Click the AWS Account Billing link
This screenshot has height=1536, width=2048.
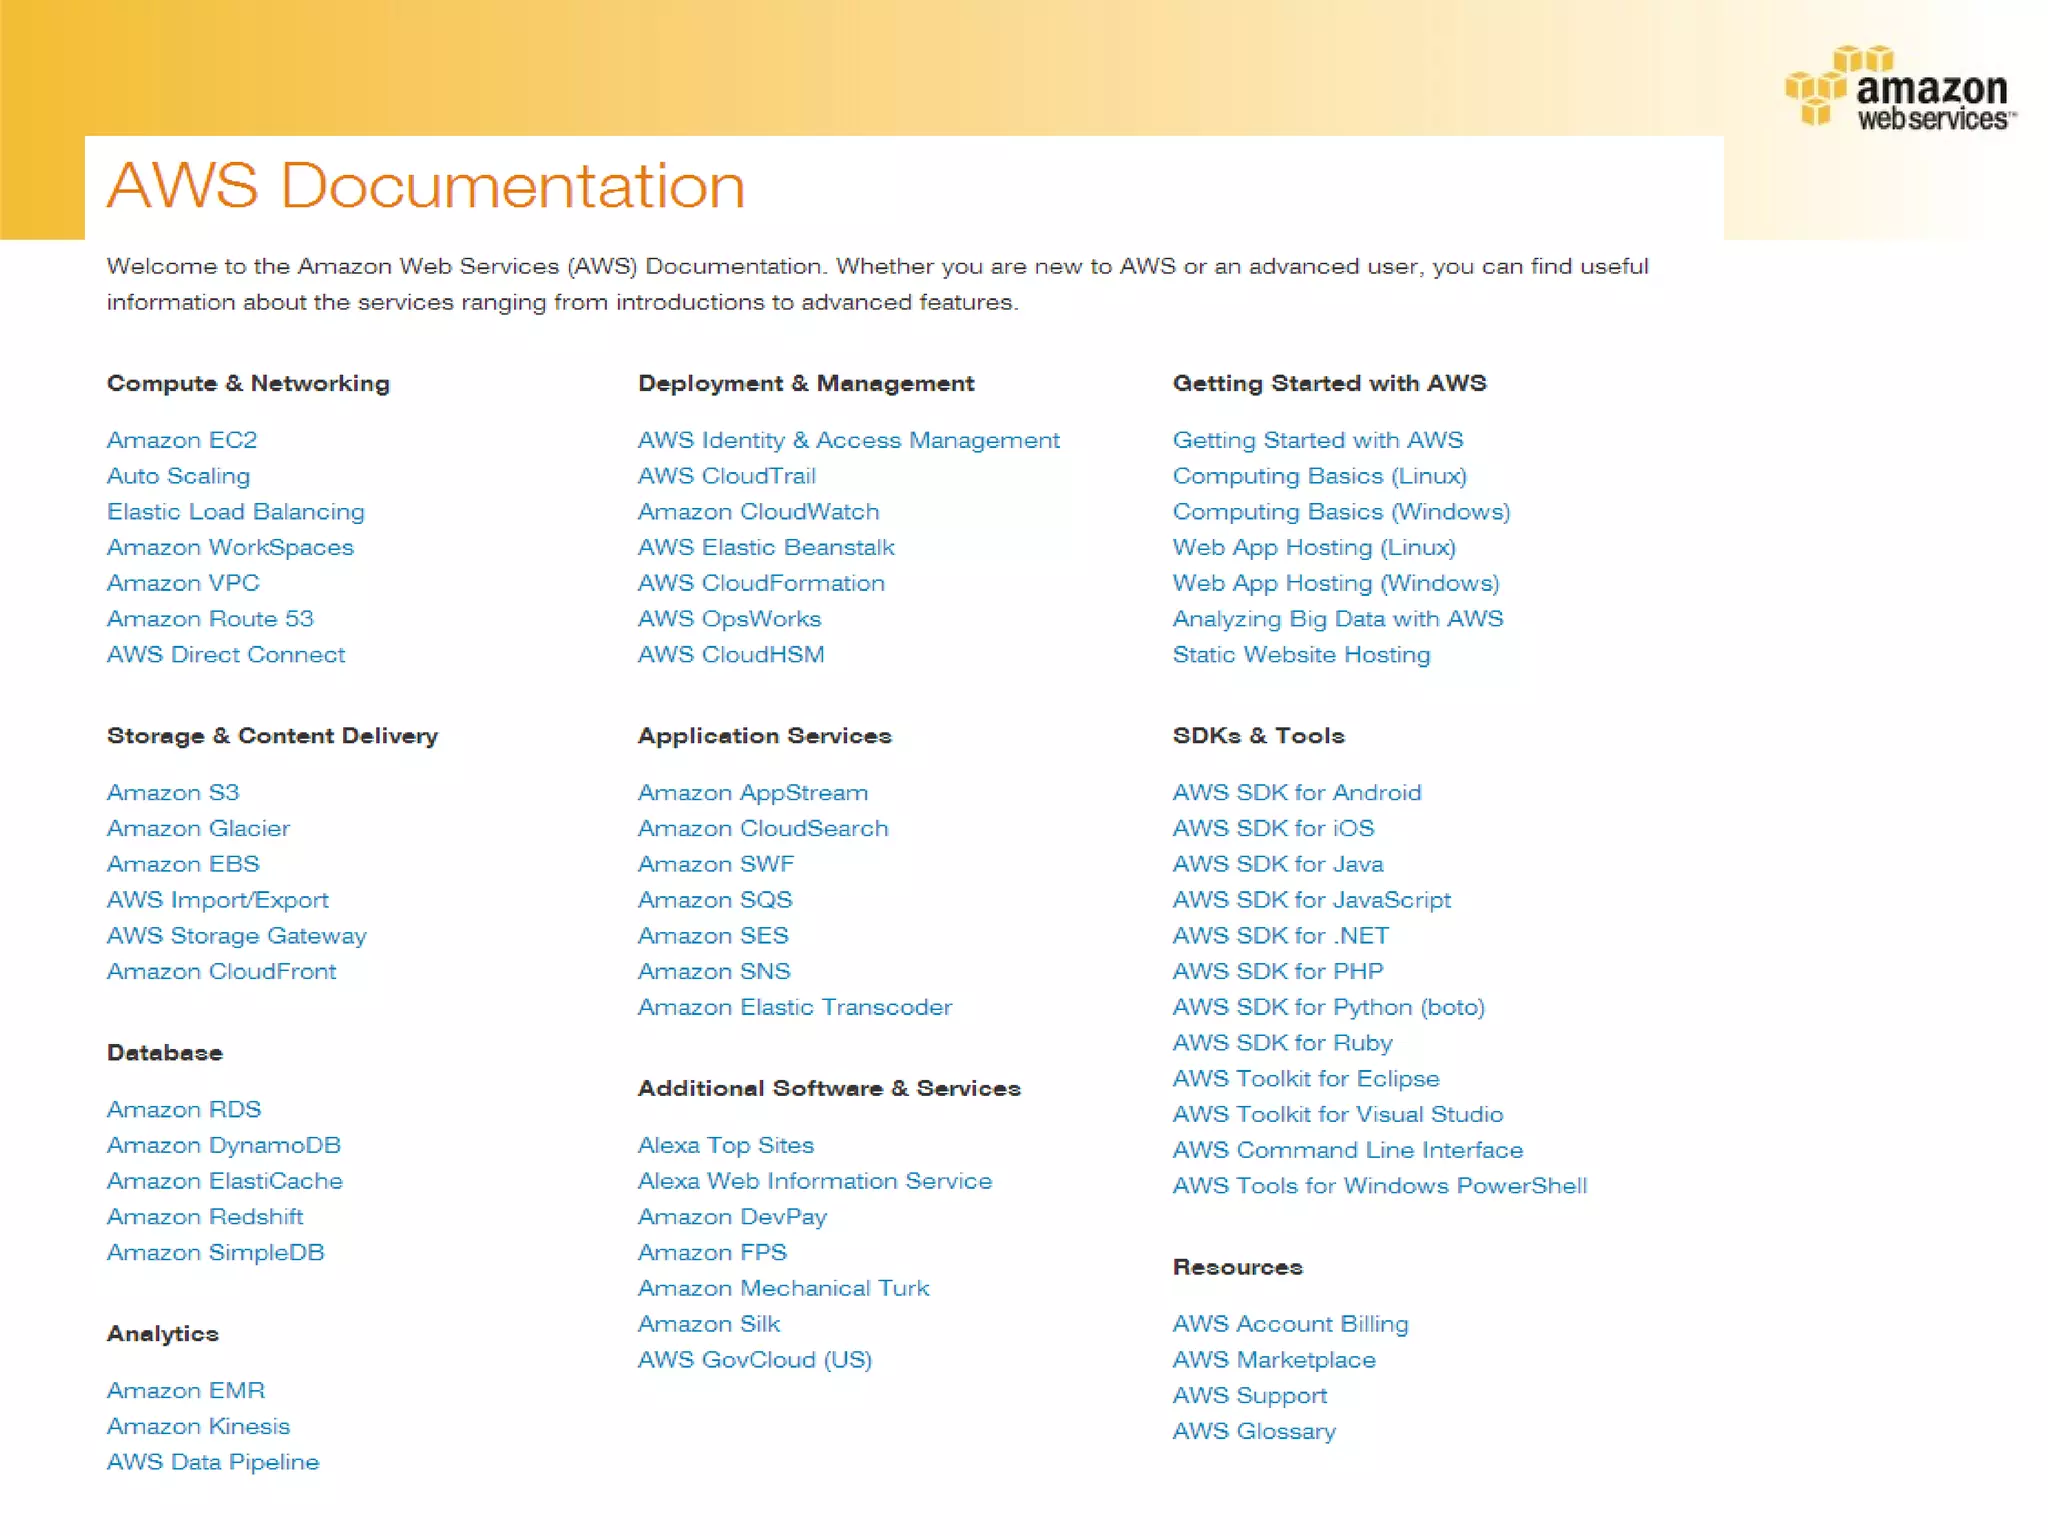click(x=1290, y=1324)
